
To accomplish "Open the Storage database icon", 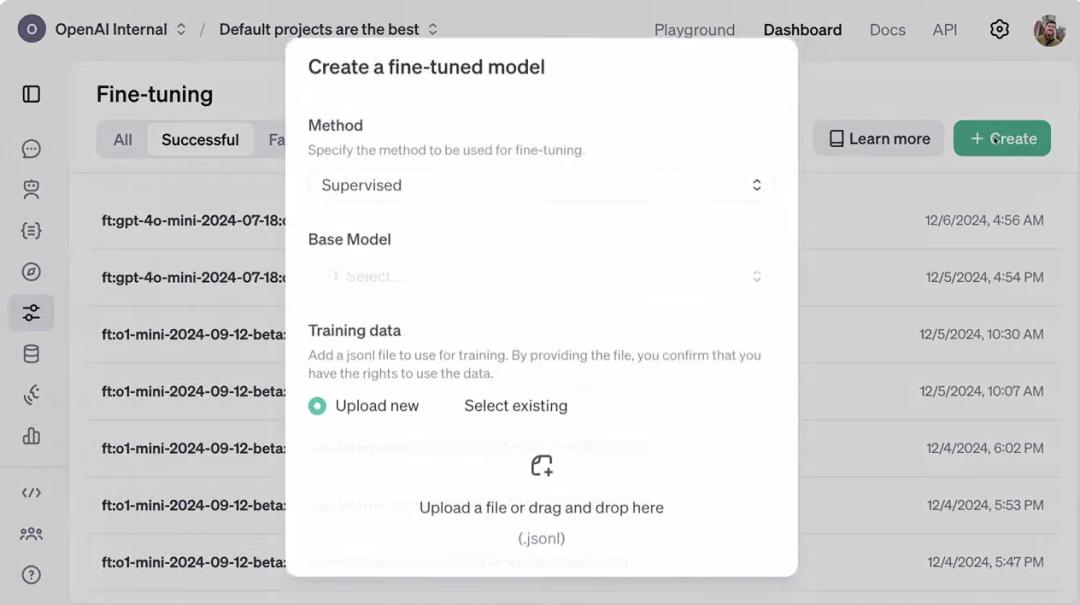I will [x=31, y=354].
